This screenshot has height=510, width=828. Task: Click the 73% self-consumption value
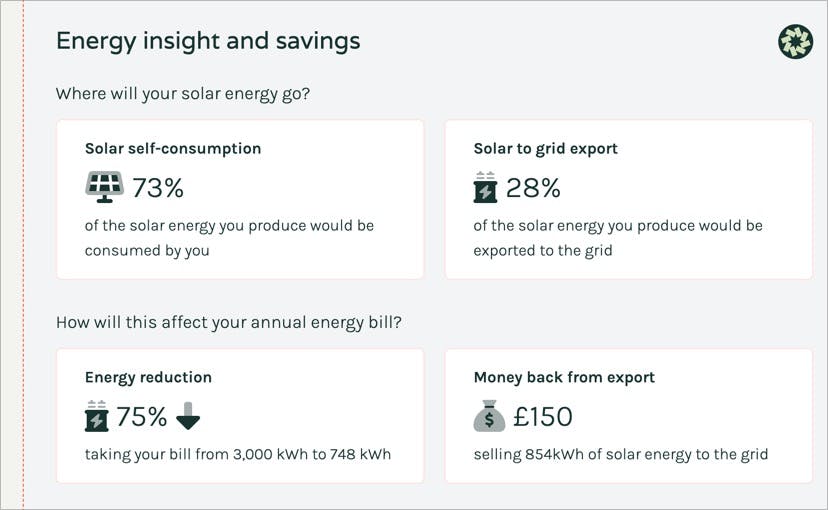coord(158,188)
